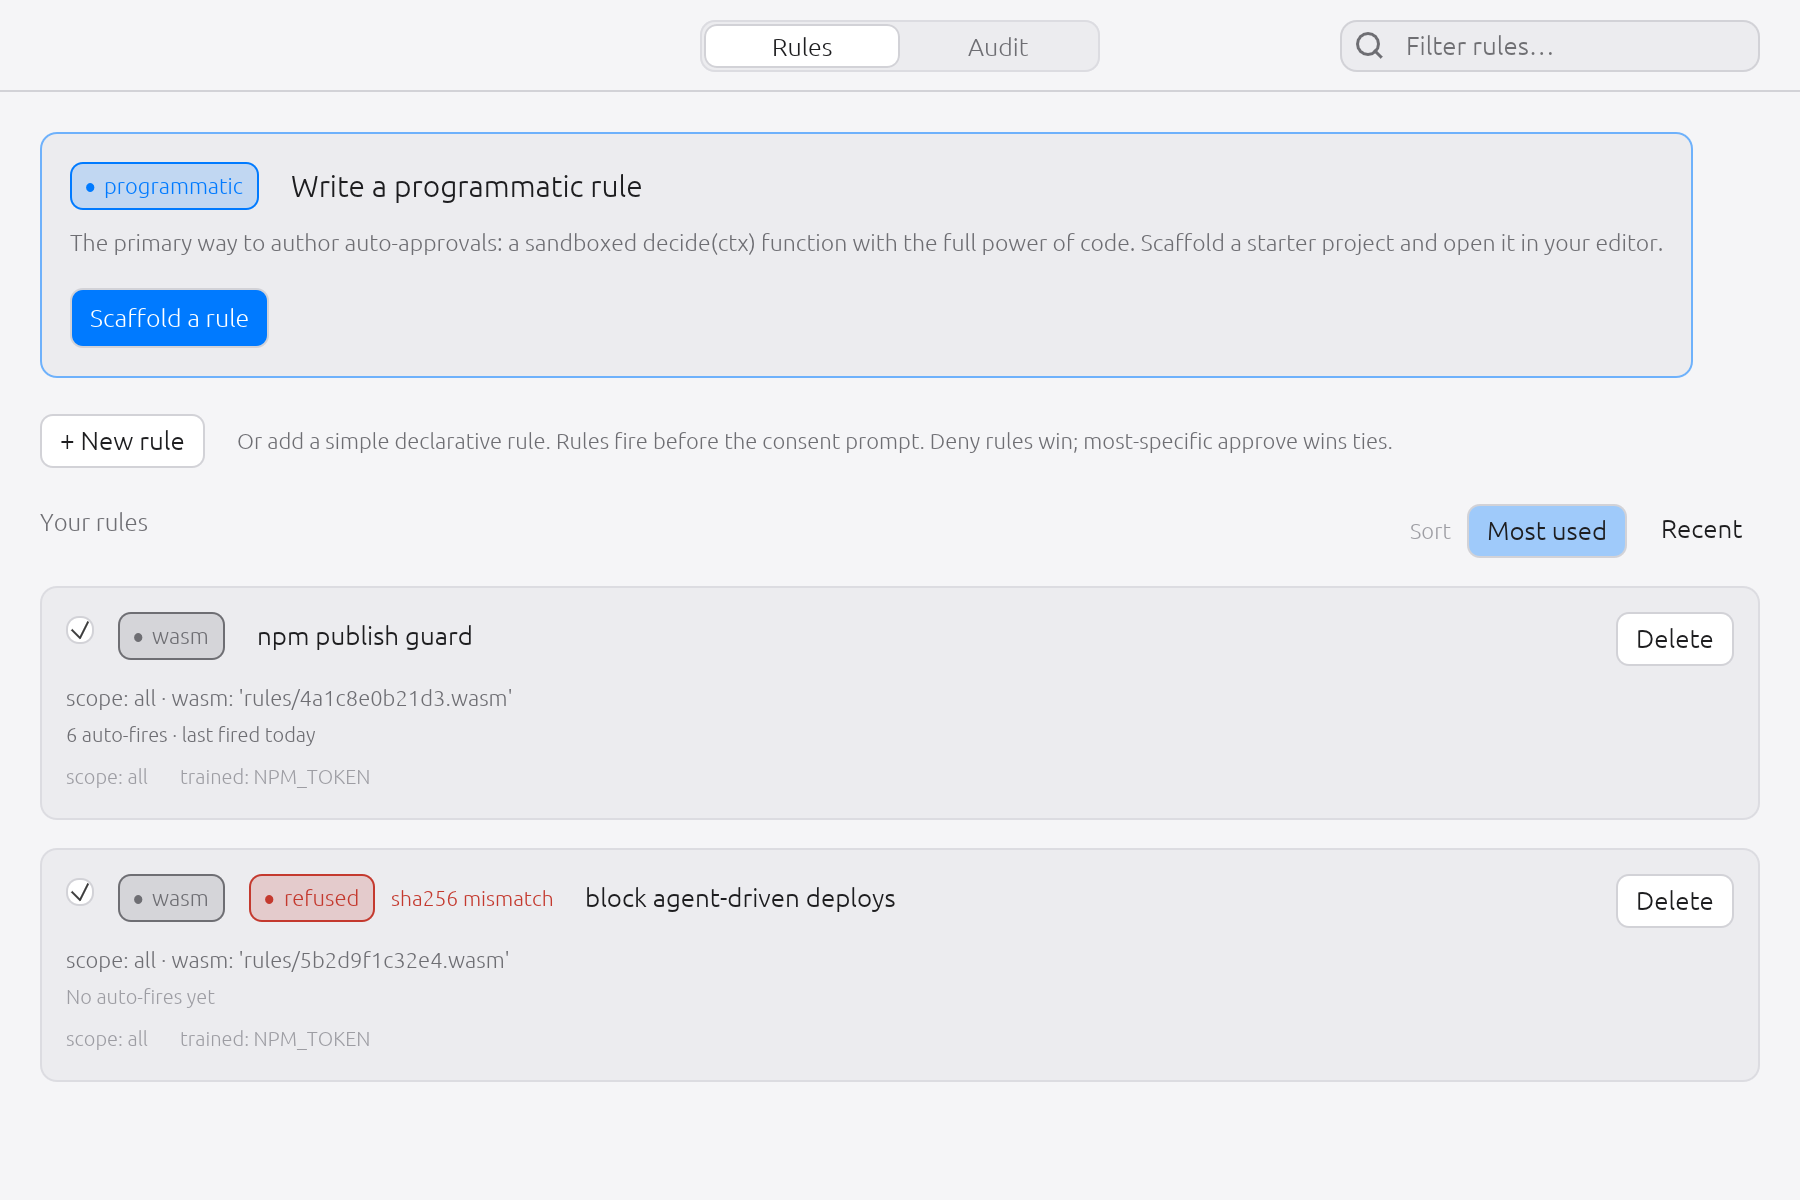This screenshot has width=1800, height=1200.
Task: Click the 6 auto-fires last fired today text
Action: pos(191,735)
